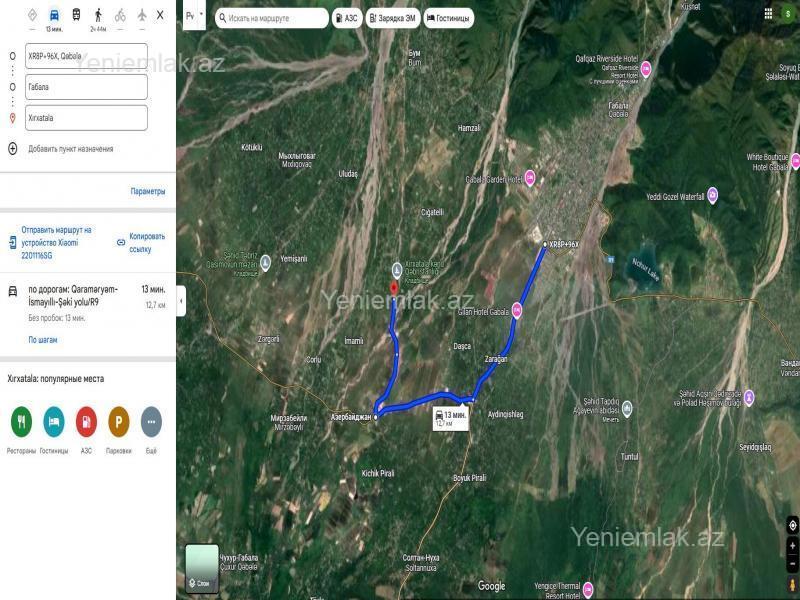Screen dimensions: 800x600
Task: Click the Street View pegman
Action: coord(792,585)
